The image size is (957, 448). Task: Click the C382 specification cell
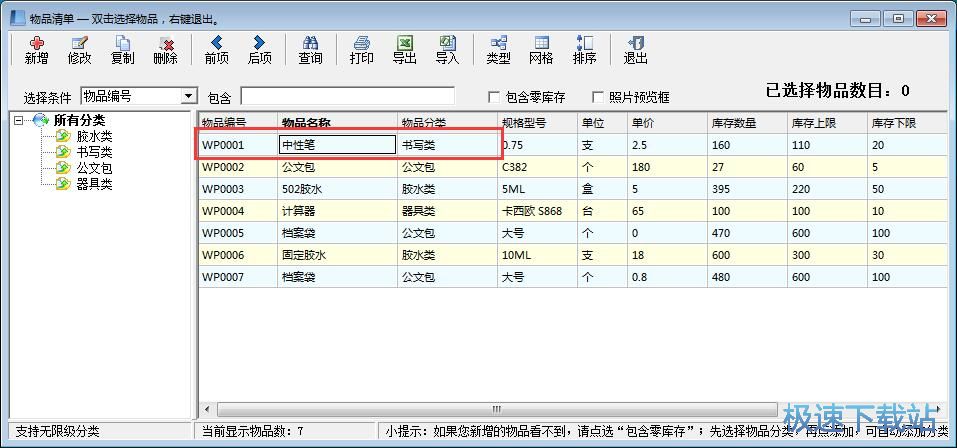coord(538,167)
